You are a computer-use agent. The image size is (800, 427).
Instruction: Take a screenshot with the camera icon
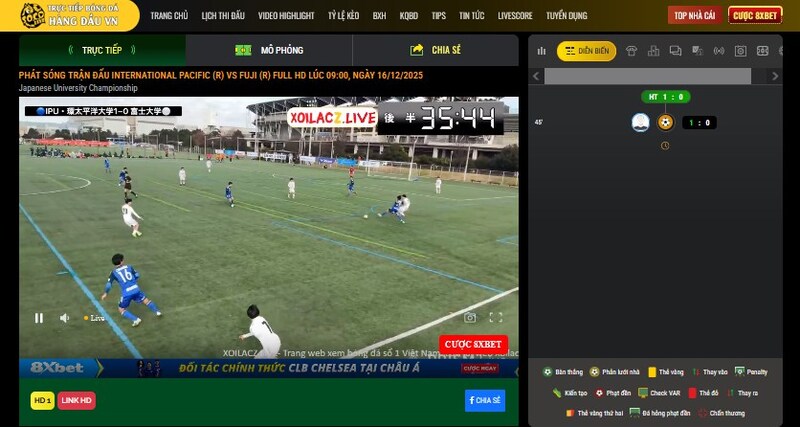point(470,318)
